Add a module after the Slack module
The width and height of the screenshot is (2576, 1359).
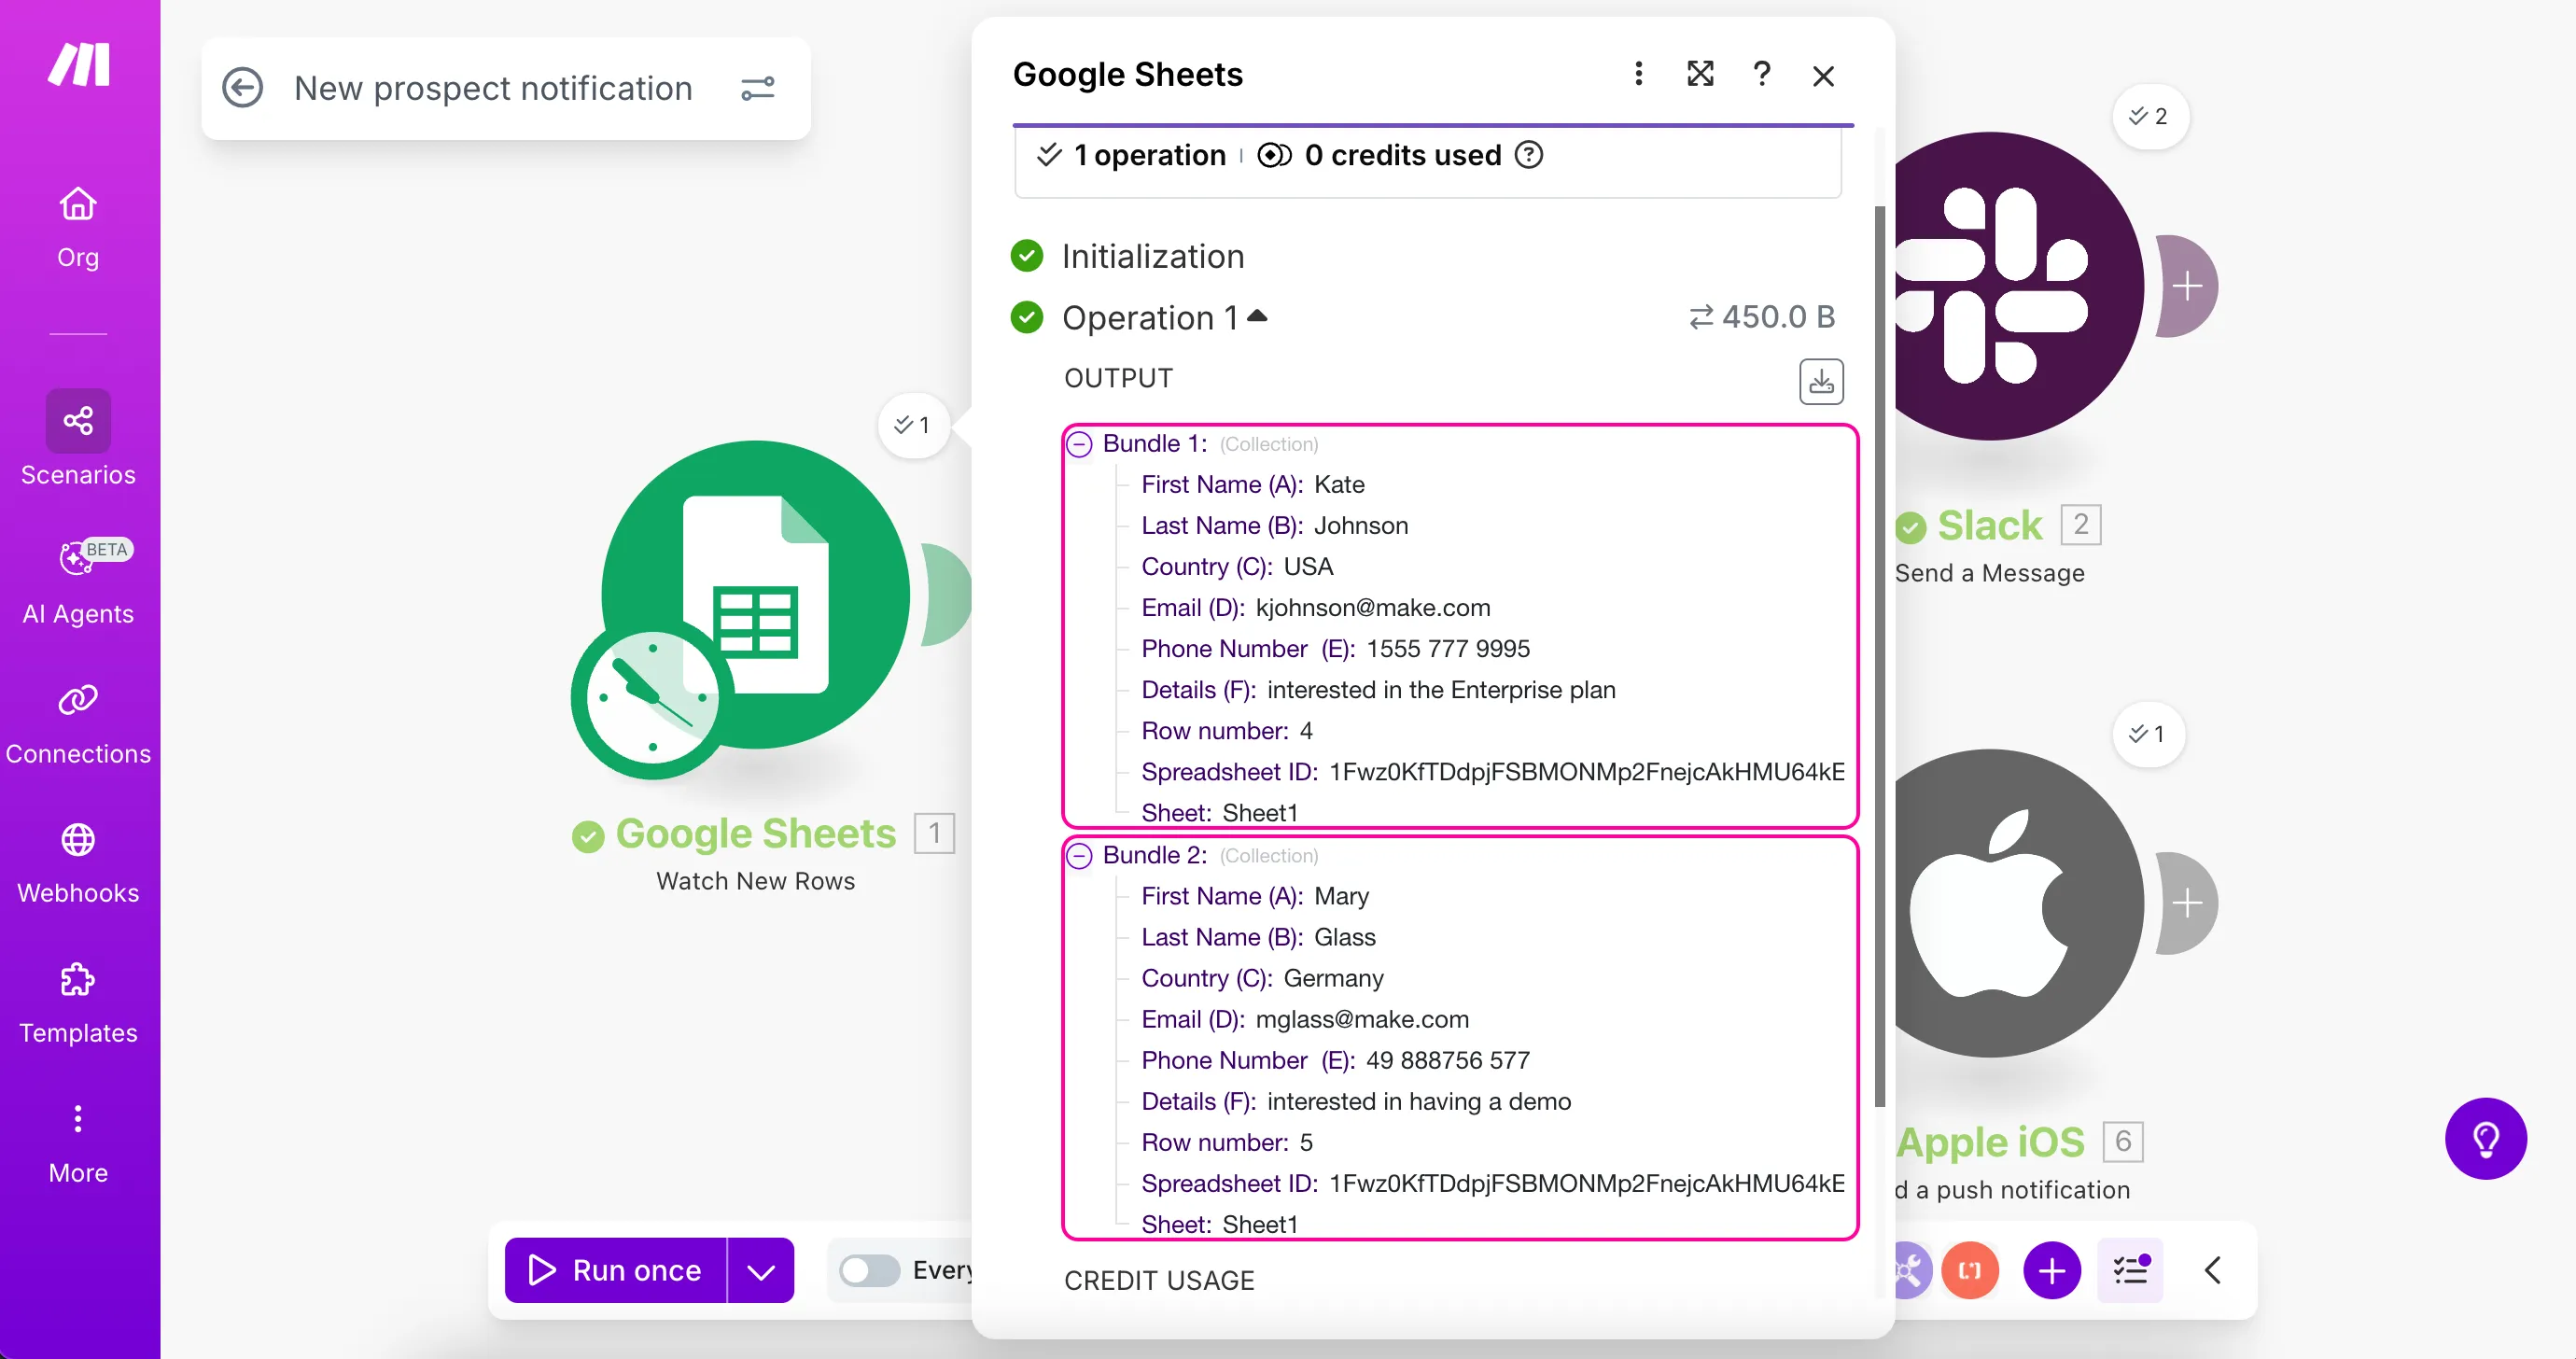[x=2187, y=286]
